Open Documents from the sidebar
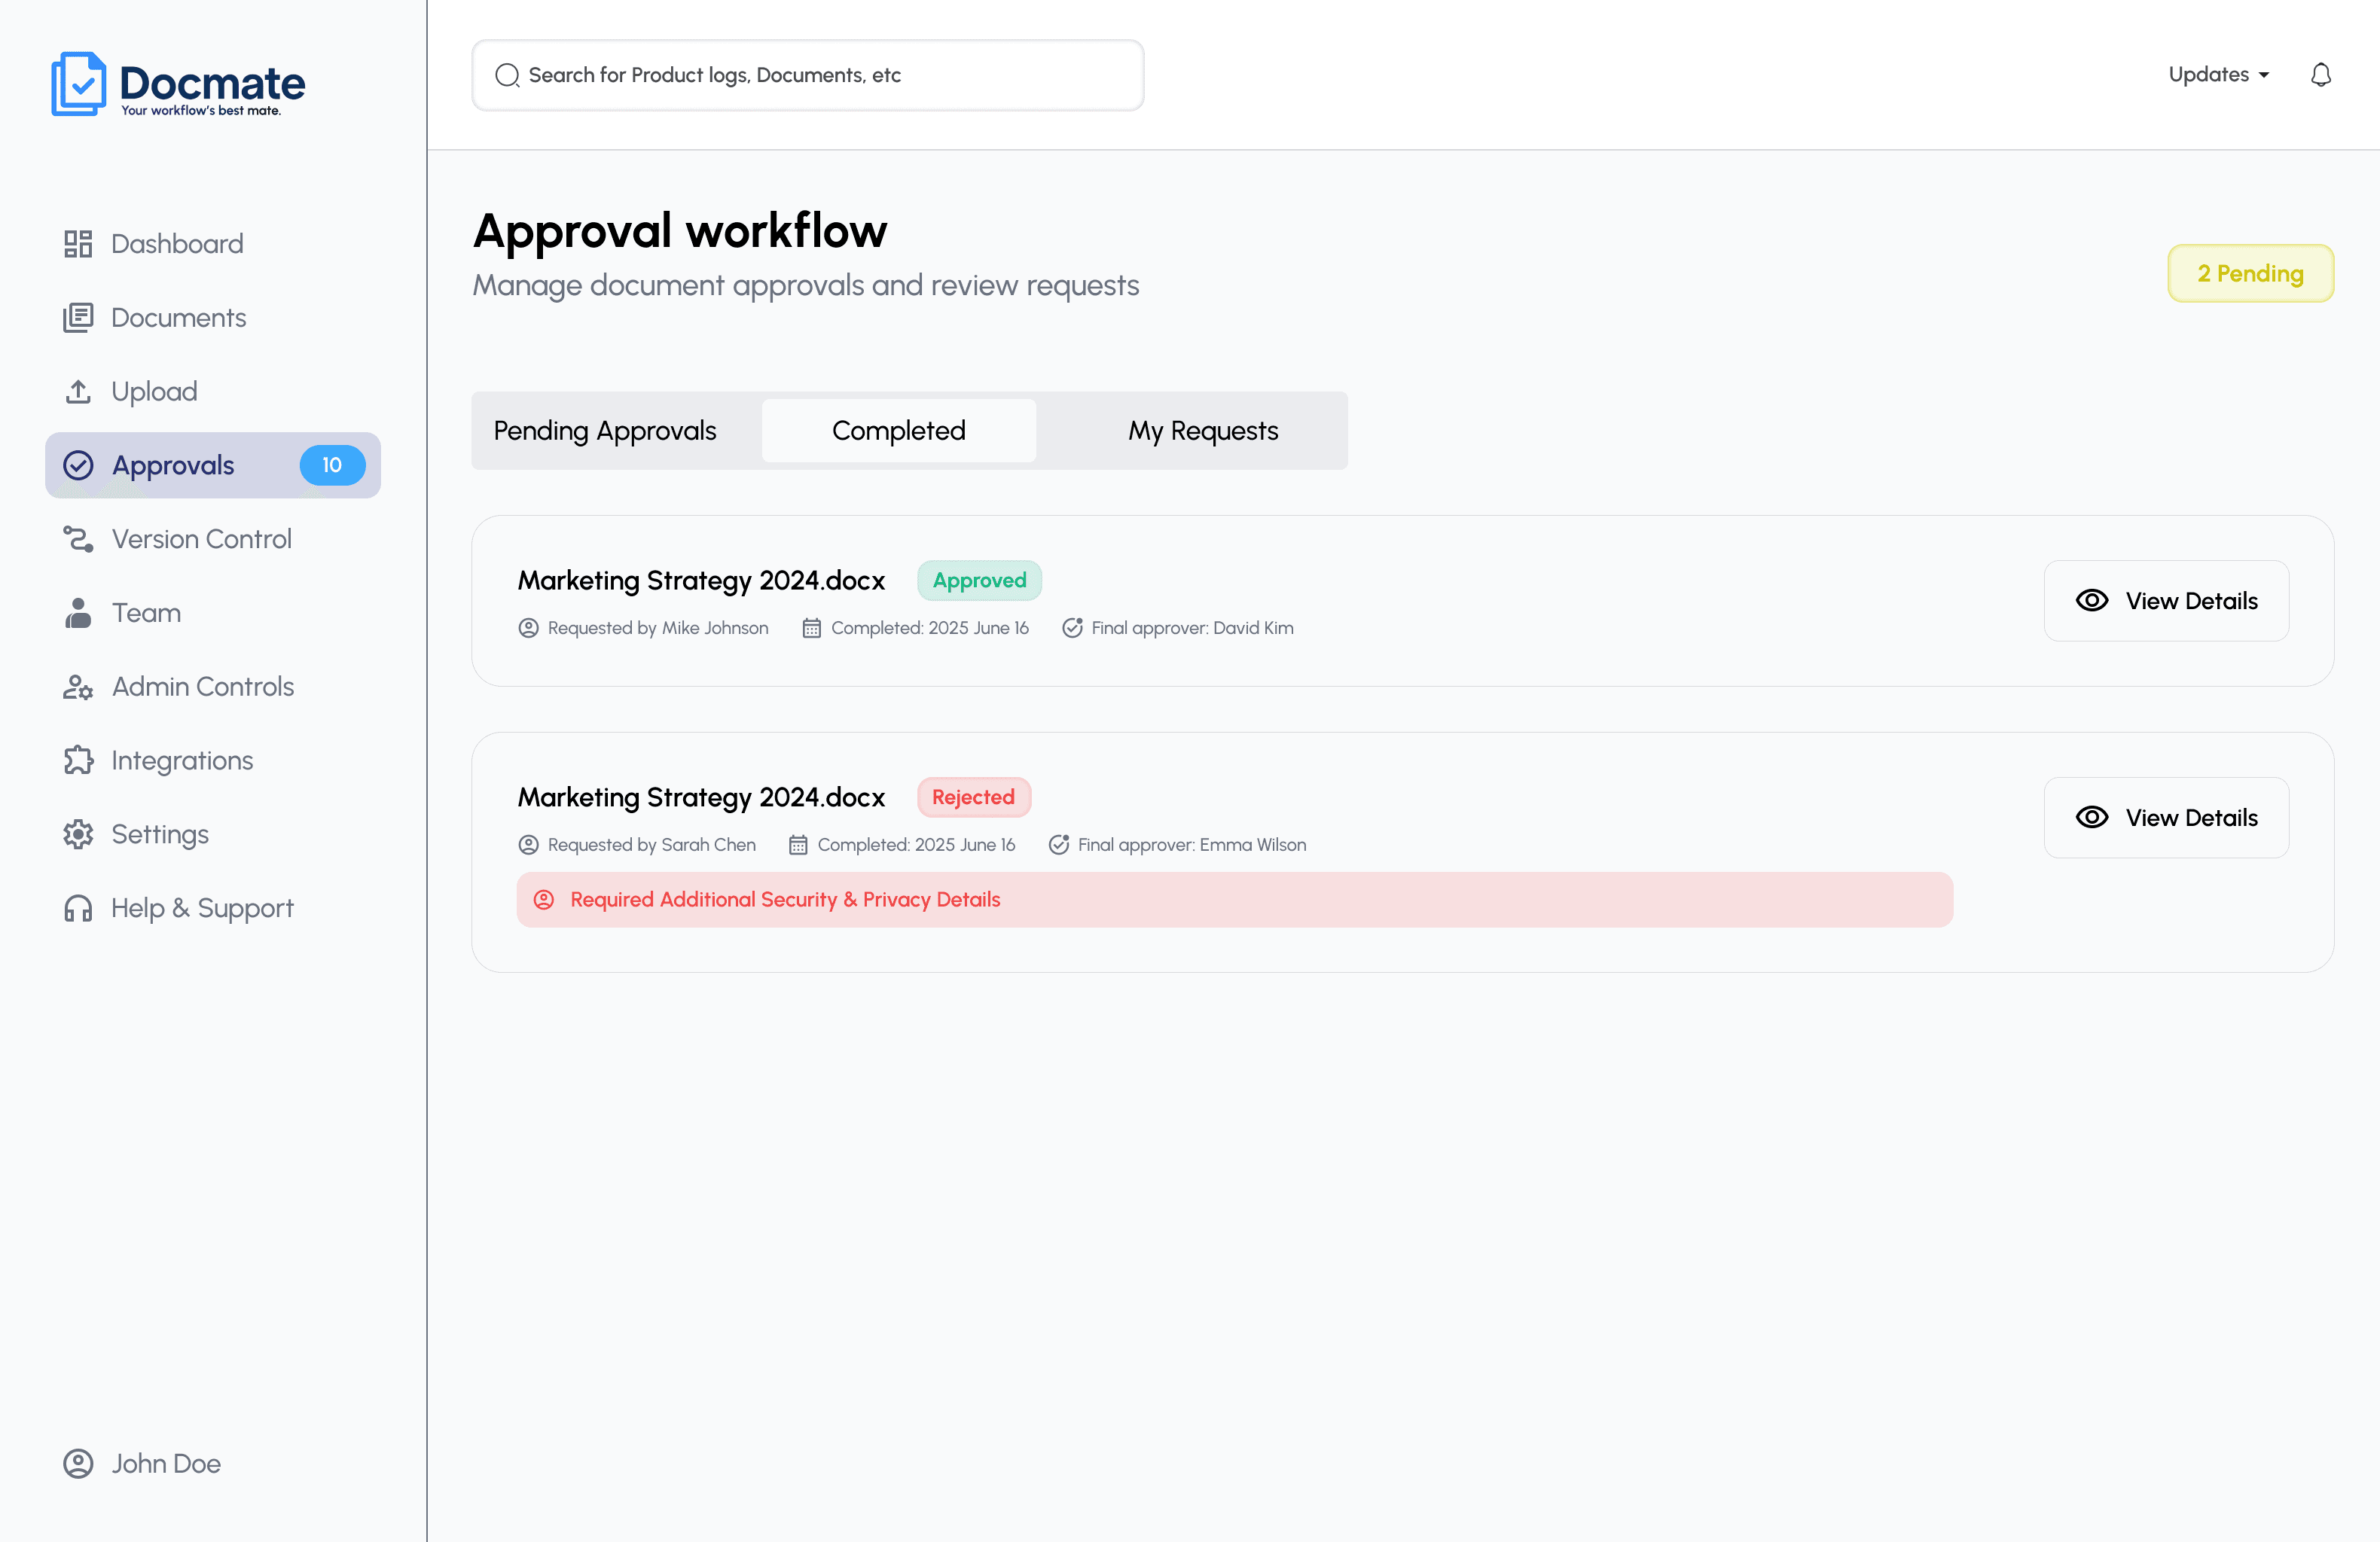The image size is (2380, 1542). (213, 318)
